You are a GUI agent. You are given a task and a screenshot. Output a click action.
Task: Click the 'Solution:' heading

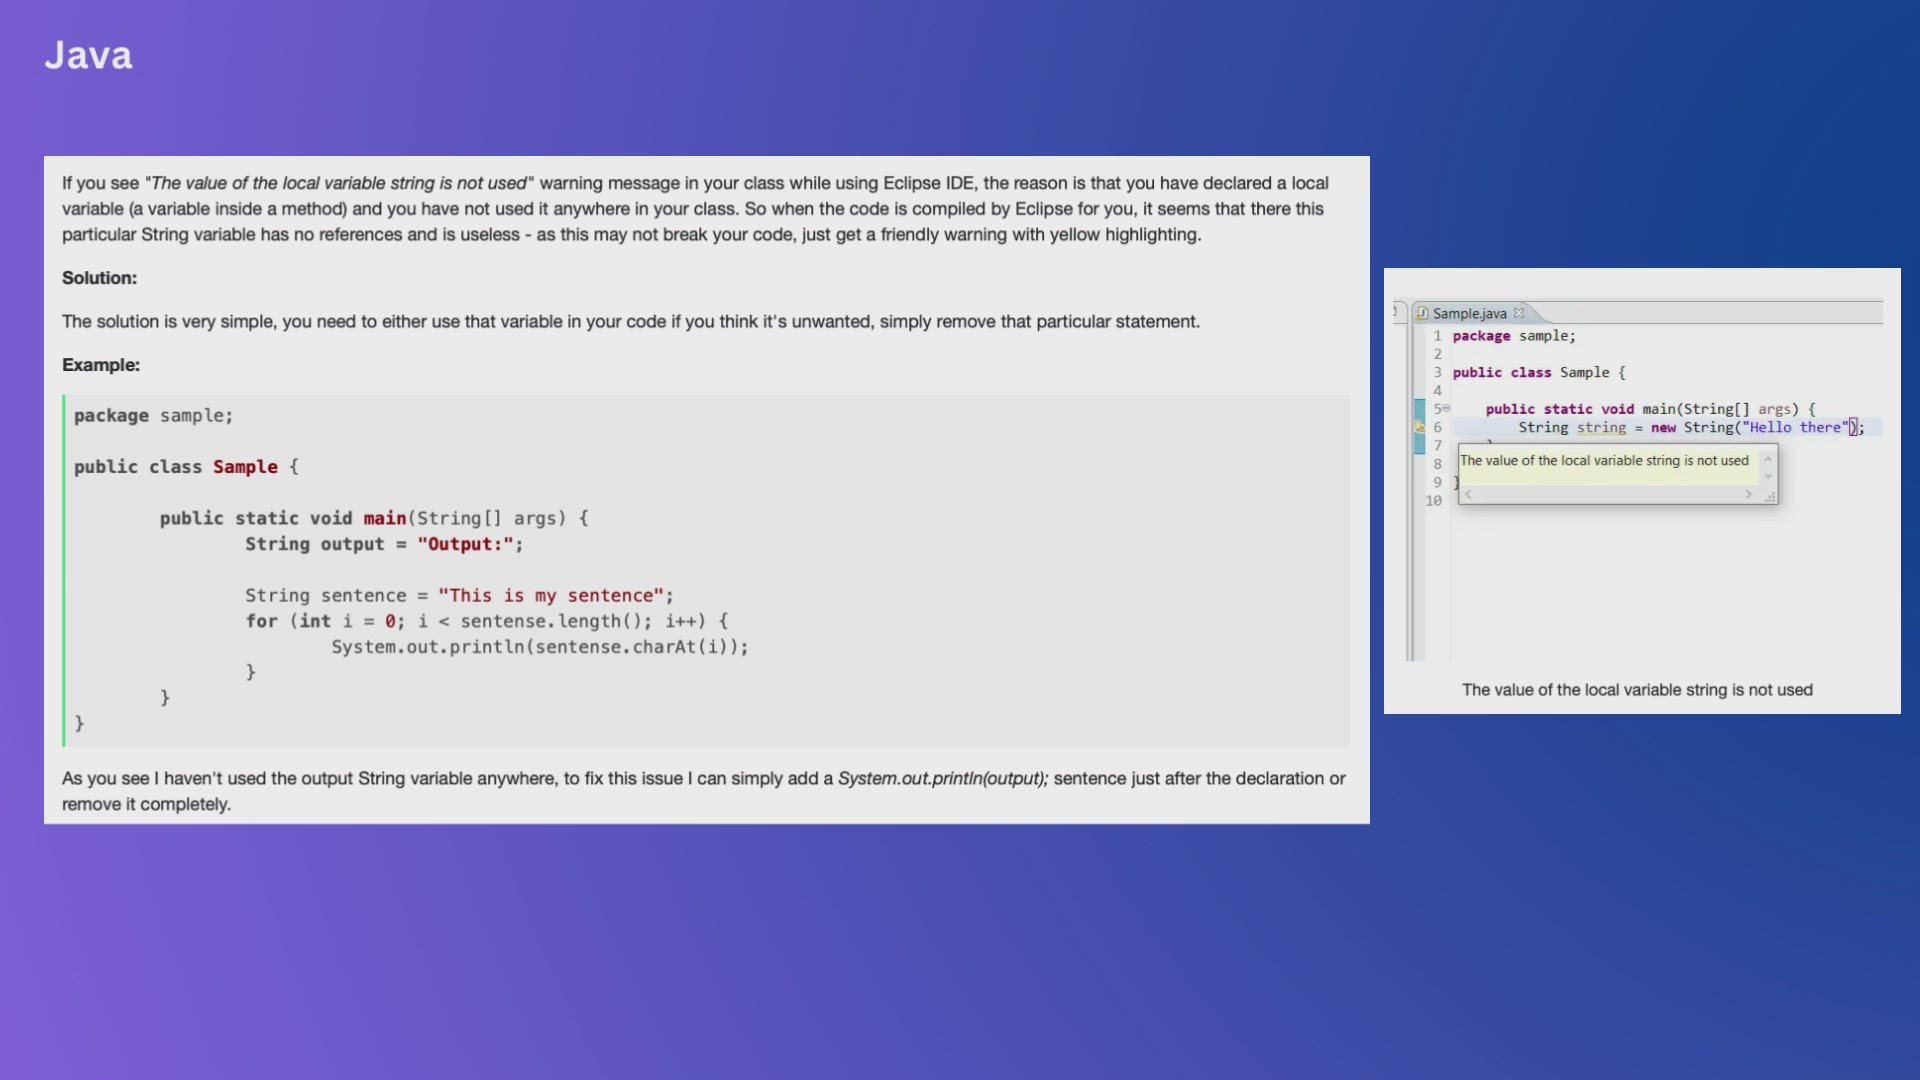[x=99, y=278]
